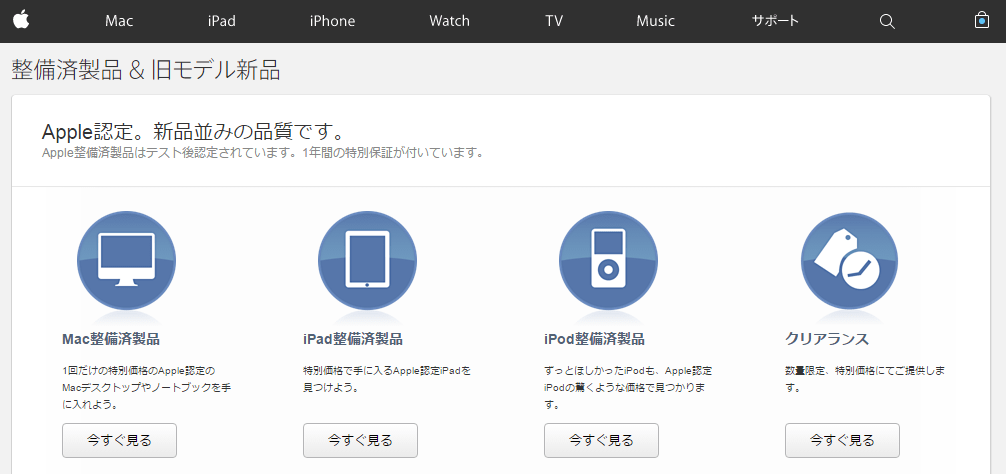Click the Mac desktop monitor circle icon

coord(126,260)
